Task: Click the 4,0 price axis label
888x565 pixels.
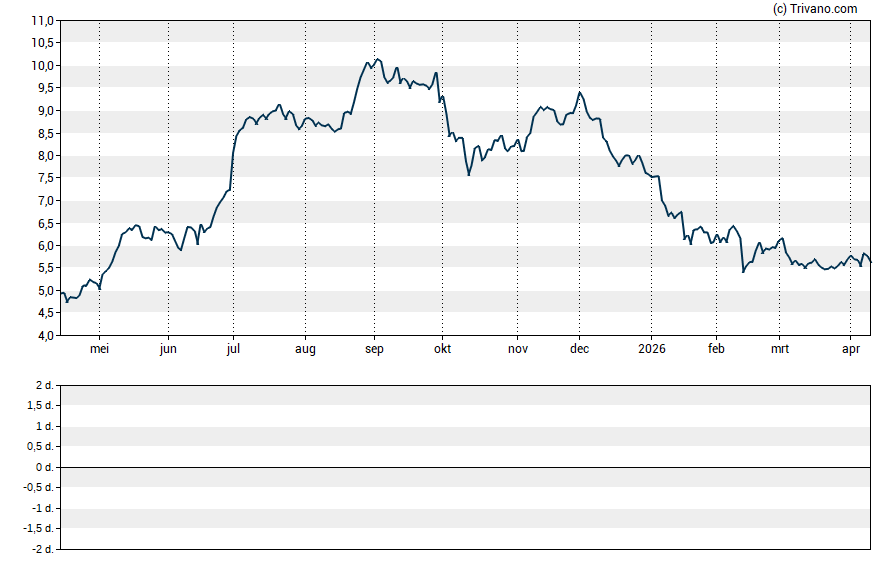Action: (x=44, y=336)
